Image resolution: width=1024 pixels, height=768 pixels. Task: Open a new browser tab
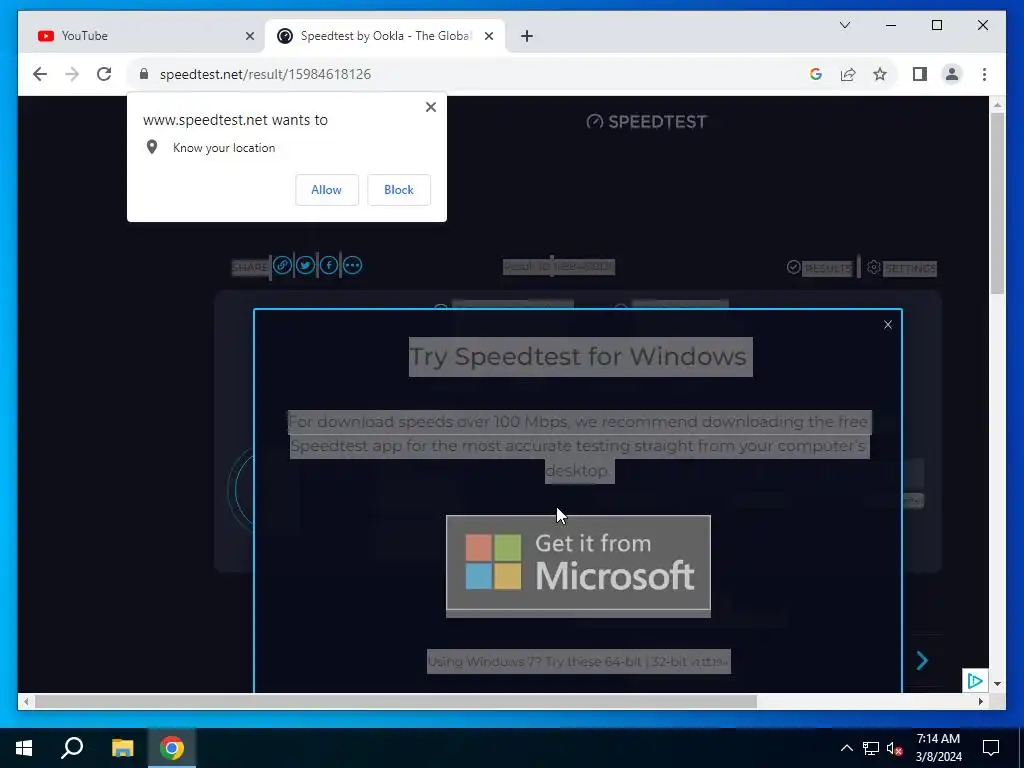527,36
